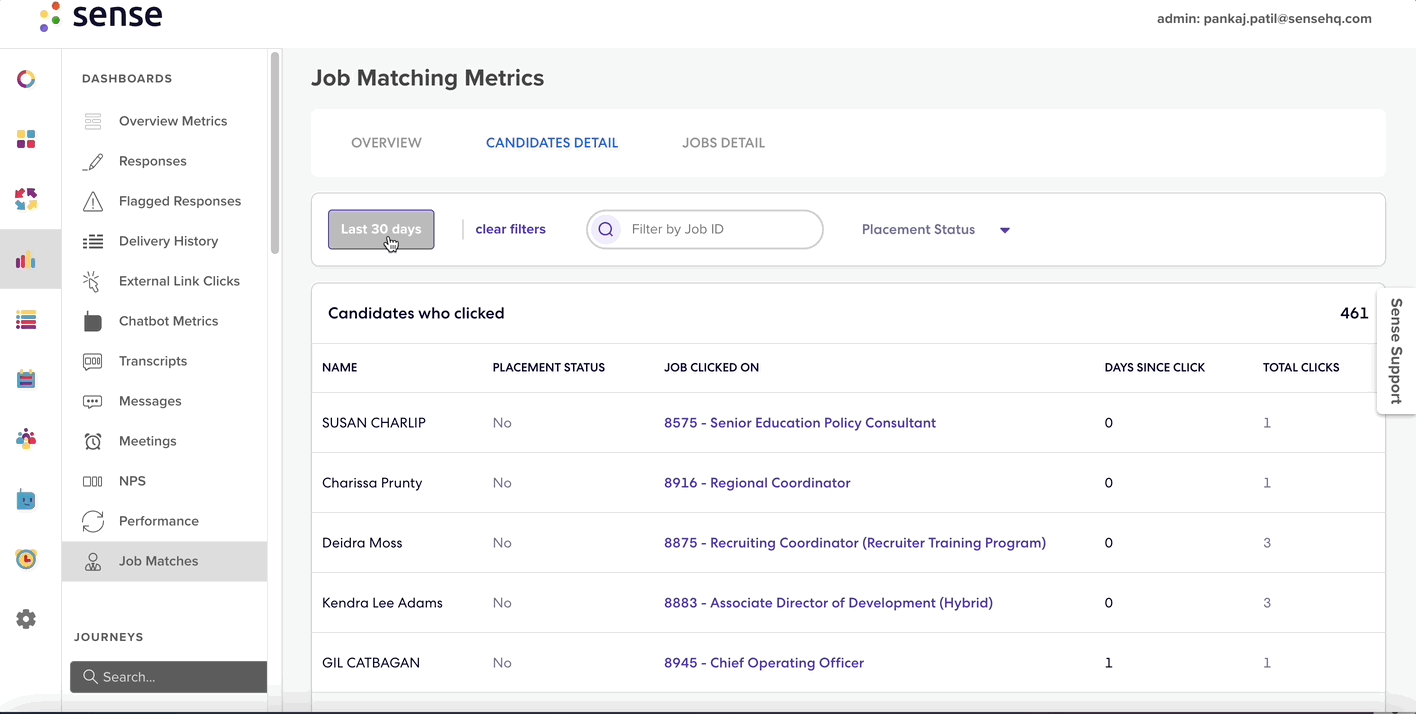Open the Sense Support side tab

point(1396,350)
